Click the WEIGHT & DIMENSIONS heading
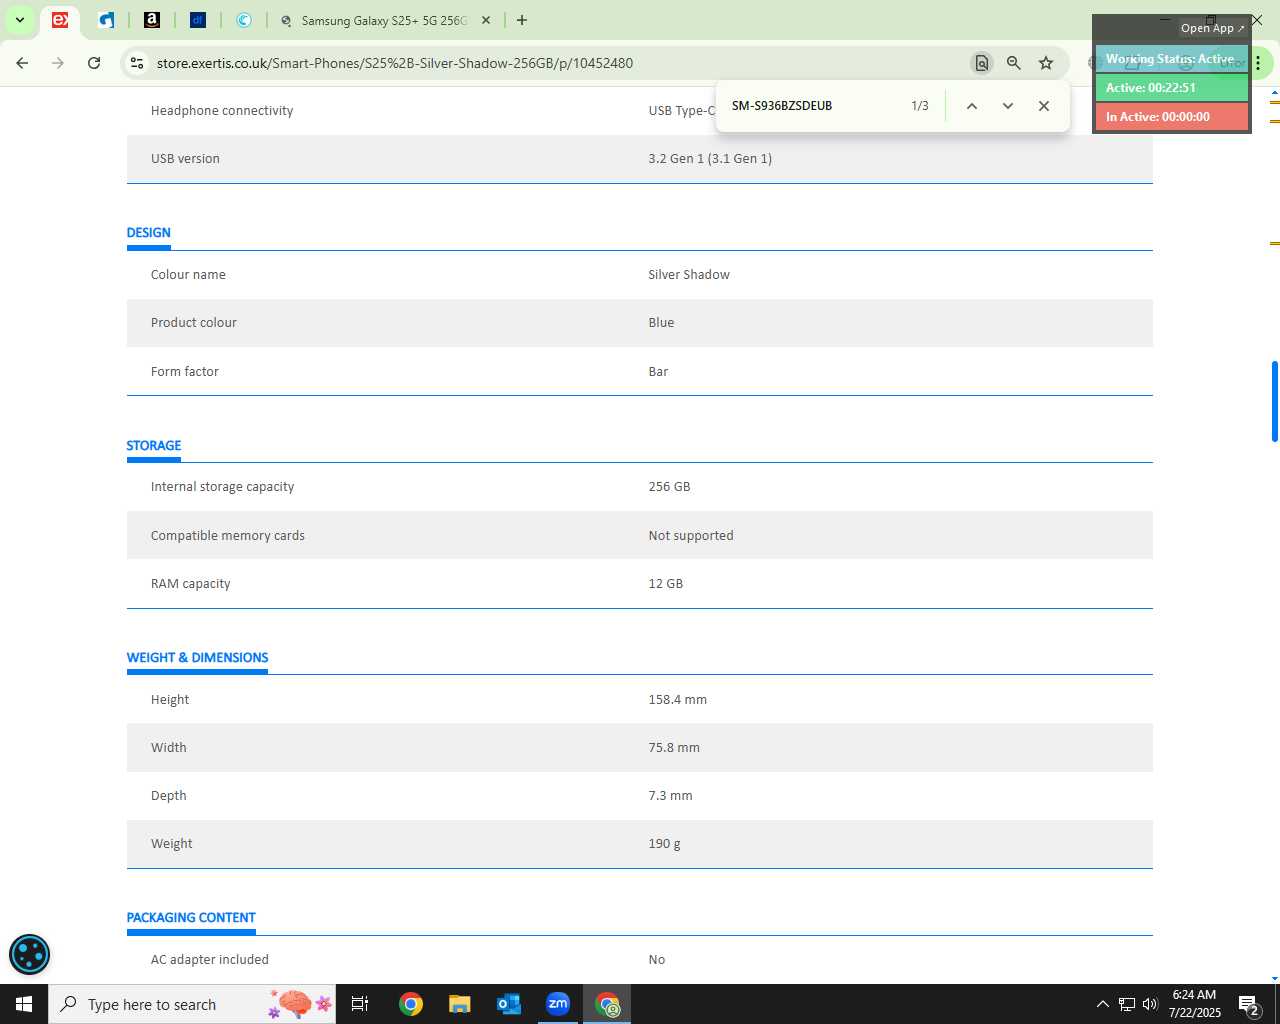Image resolution: width=1280 pixels, height=1024 pixels. [197, 658]
